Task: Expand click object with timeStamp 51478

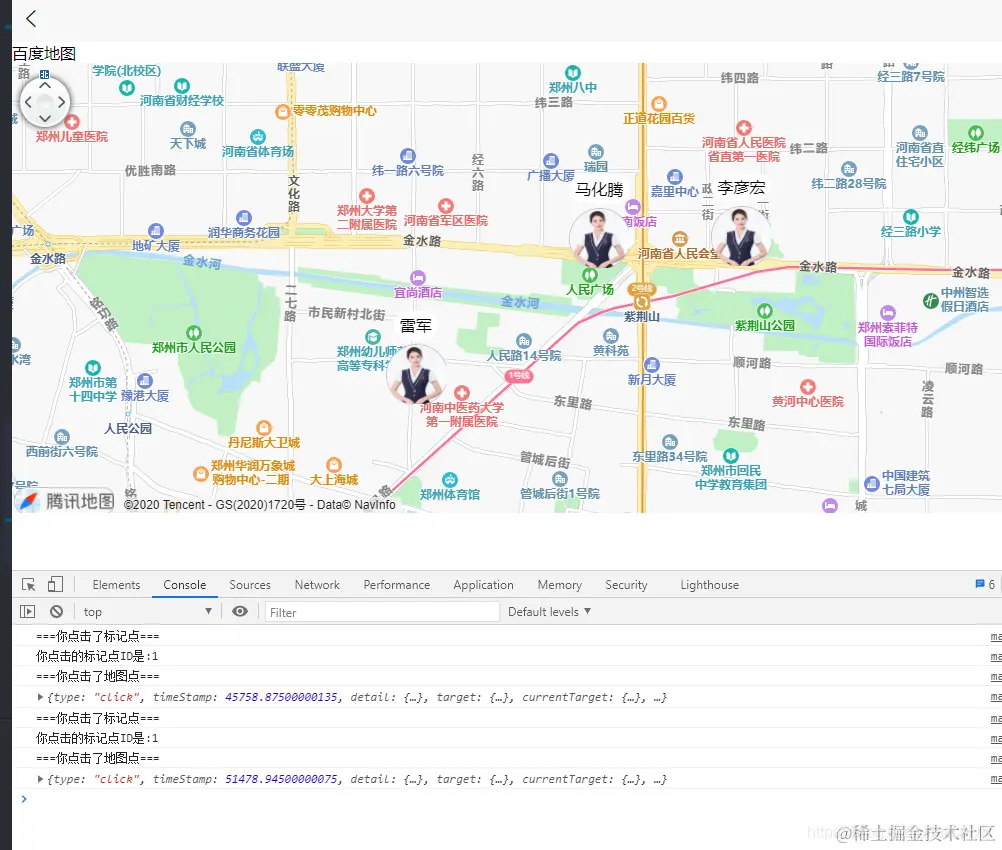Action: 40,779
